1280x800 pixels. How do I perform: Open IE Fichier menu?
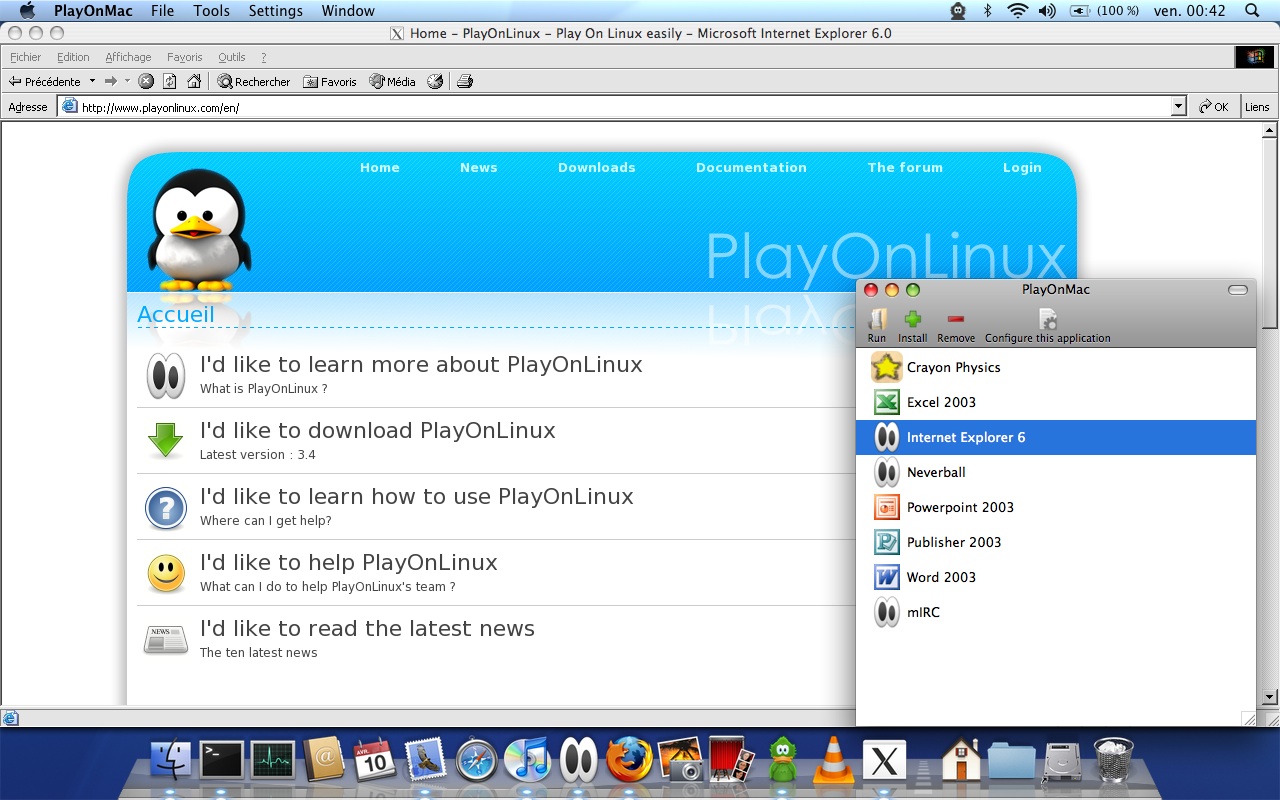click(26, 57)
